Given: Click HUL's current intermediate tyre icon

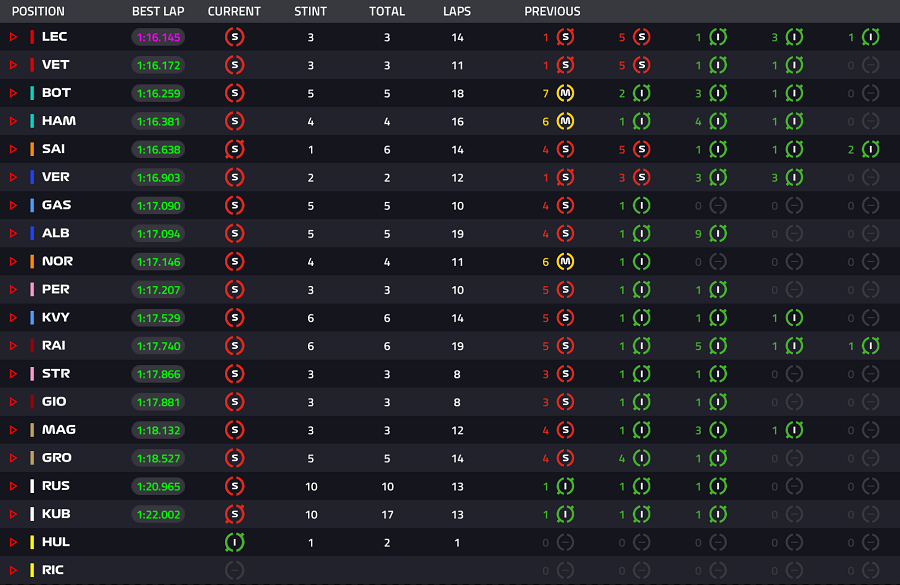Looking at the screenshot, I should [x=234, y=543].
